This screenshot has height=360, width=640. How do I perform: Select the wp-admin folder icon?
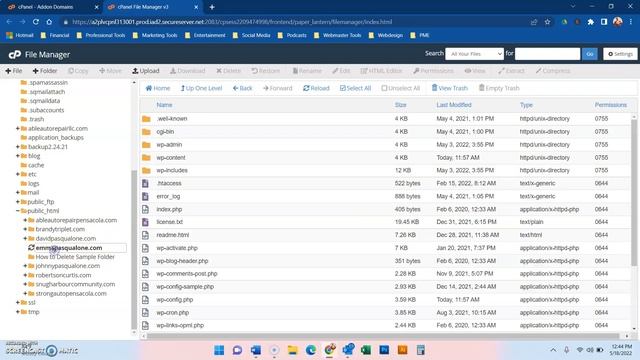[x=146, y=145]
